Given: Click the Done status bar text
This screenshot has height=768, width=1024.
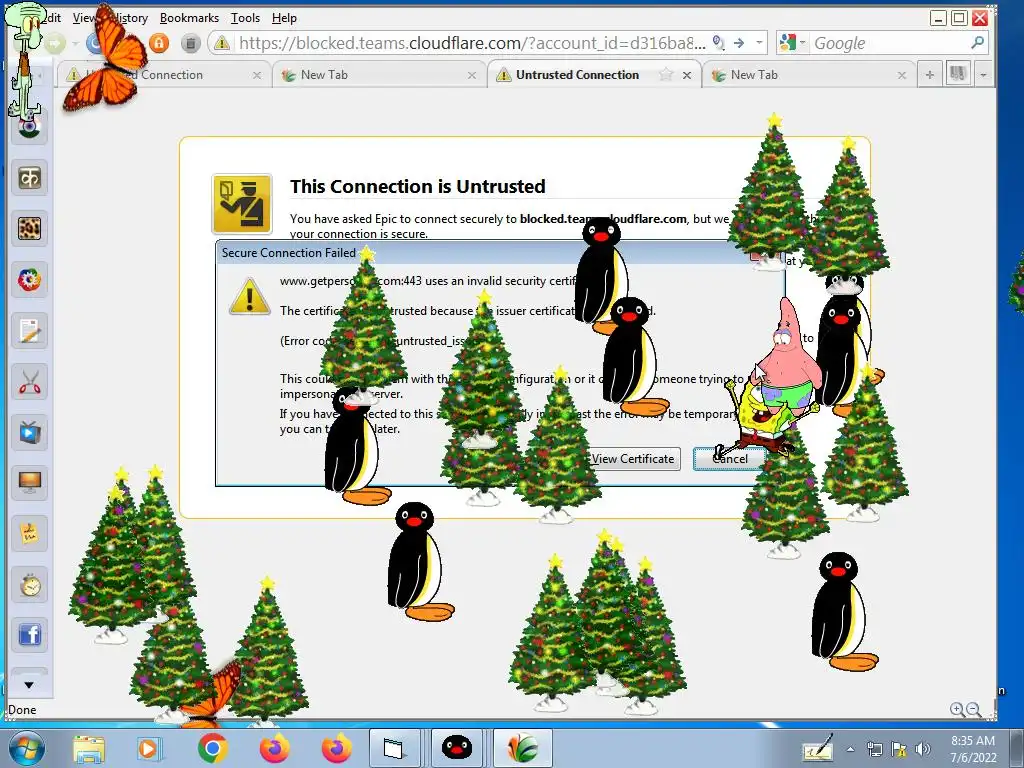Looking at the screenshot, I should [x=22, y=710].
